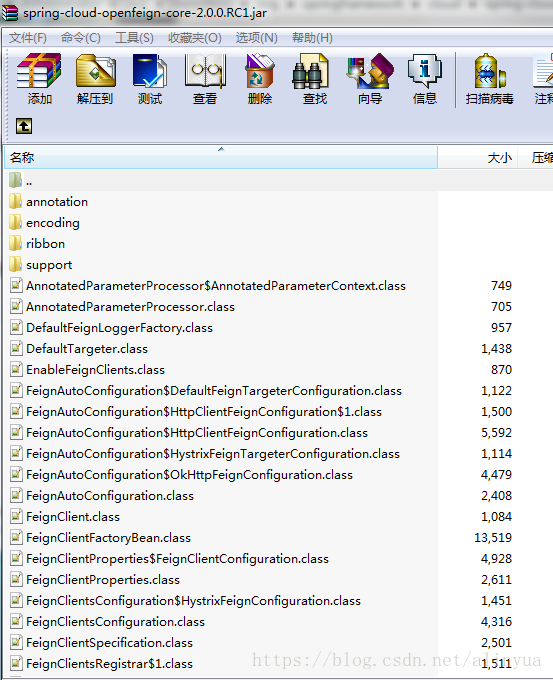
Task: Click the FeignAutoConfiguration.class file icon
Action: 16,495
